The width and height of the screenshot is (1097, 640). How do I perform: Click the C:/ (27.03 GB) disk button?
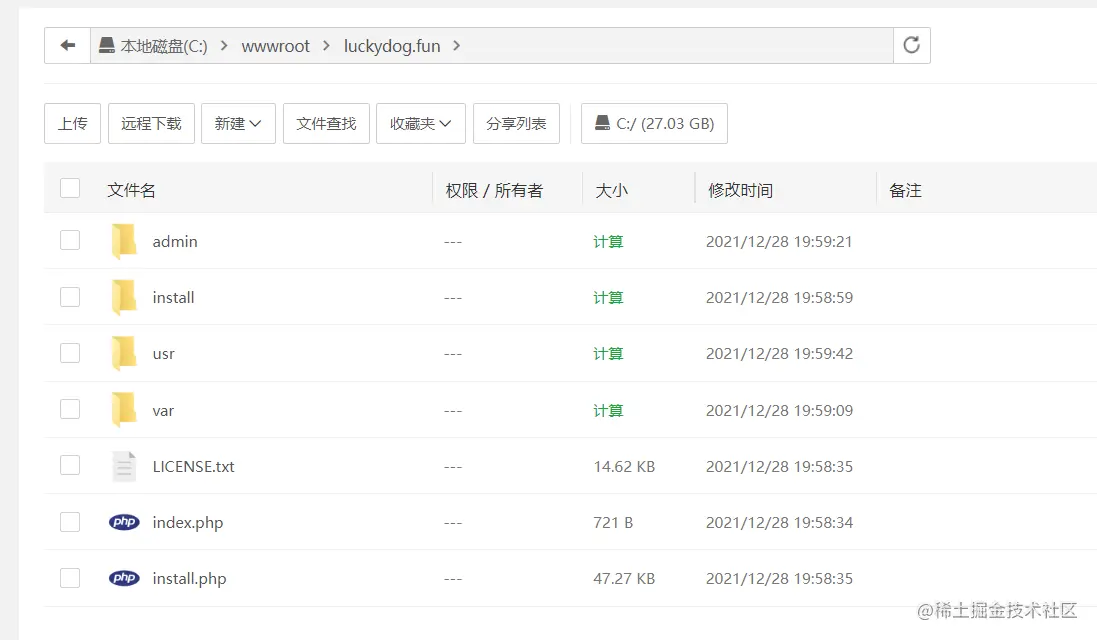[x=654, y=124]
